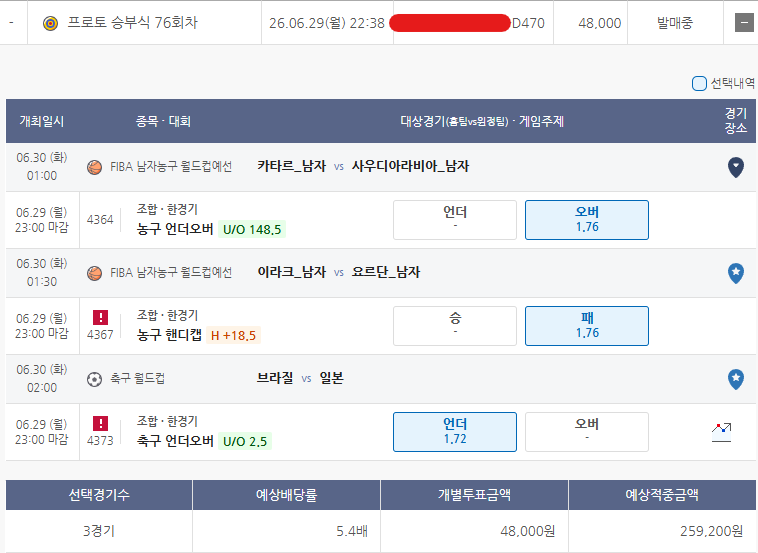The width and height of the screenshot is (758, 553).
Task: Select 승 for 농구 핸디캡 game 4367
Action: point(455,326)
